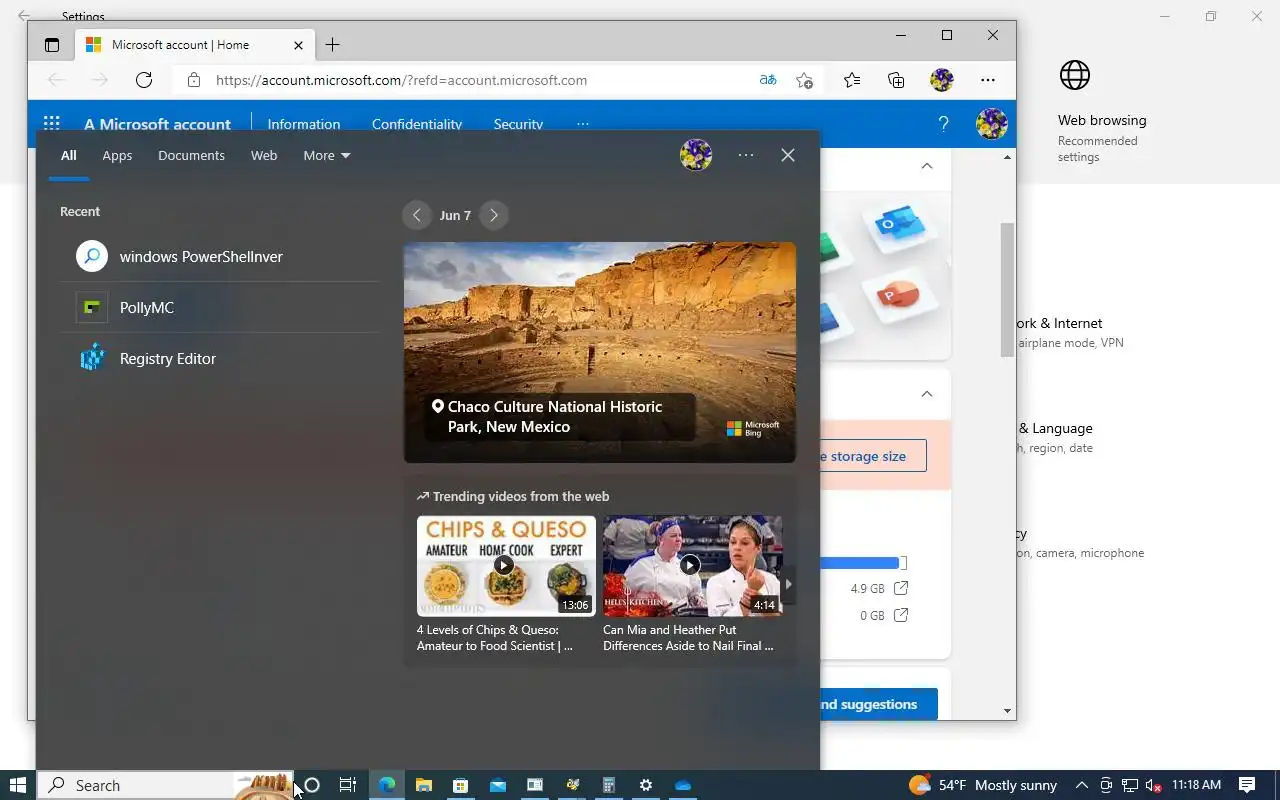Open network tray icon
Screen dimensions: 1280x800
(x=1130, y=785)
